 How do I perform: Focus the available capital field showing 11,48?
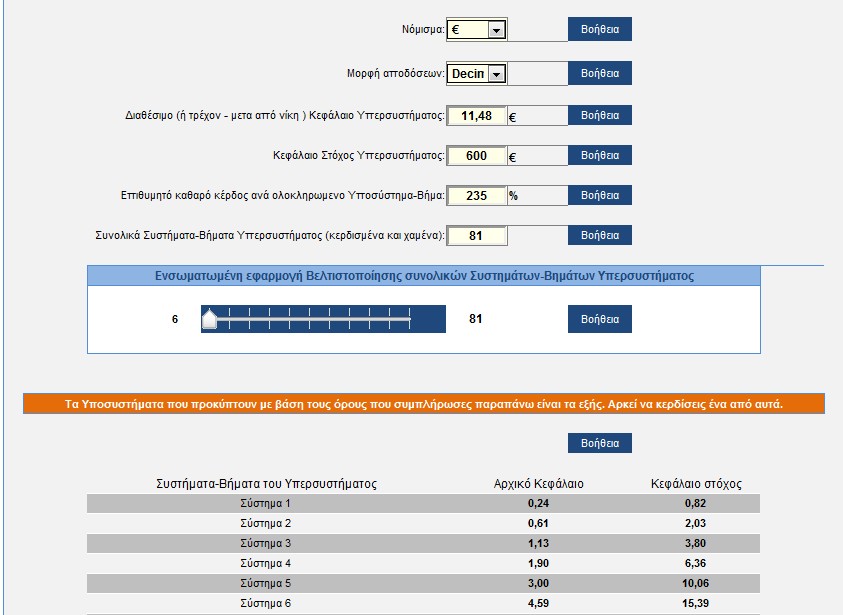(476, 116)
